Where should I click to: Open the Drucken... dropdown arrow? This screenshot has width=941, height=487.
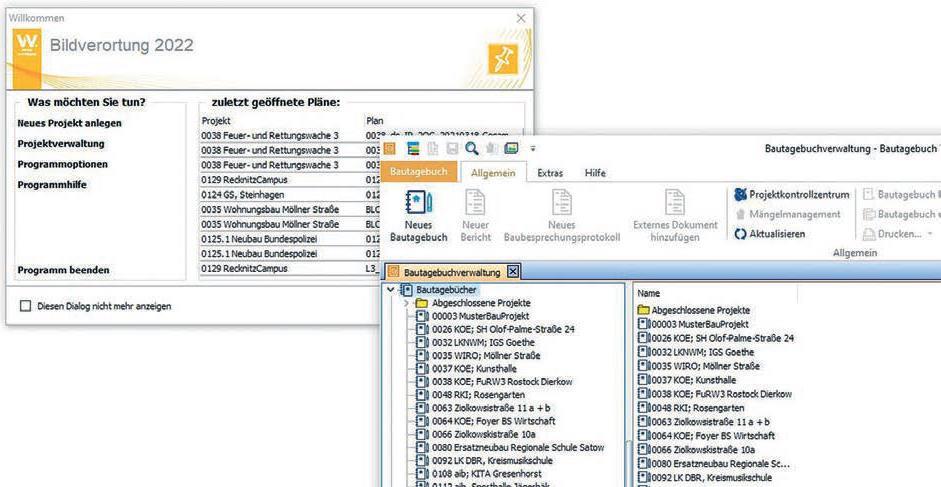pyautogui.click(x=930, y=234)
